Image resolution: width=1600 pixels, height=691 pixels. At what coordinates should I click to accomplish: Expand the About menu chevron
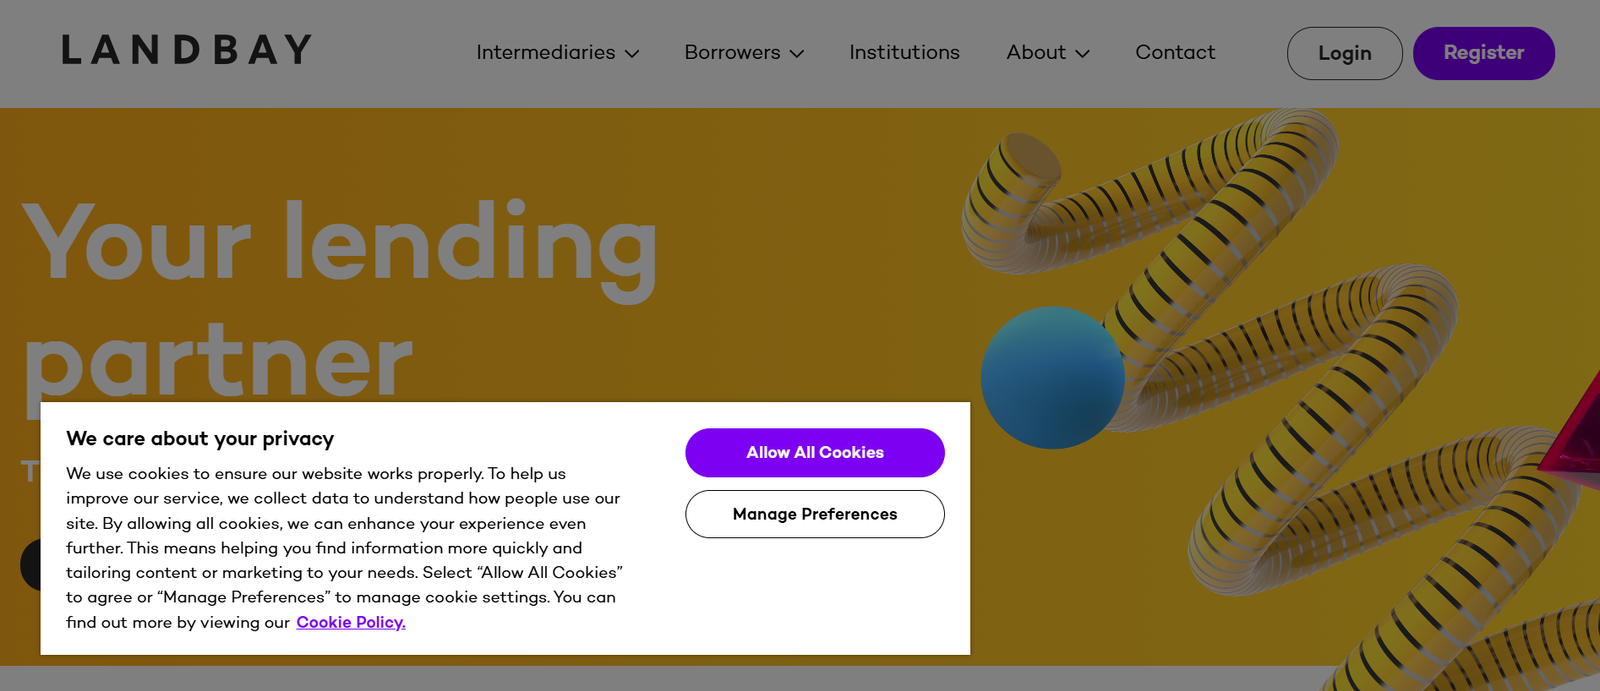[1082, 54]
